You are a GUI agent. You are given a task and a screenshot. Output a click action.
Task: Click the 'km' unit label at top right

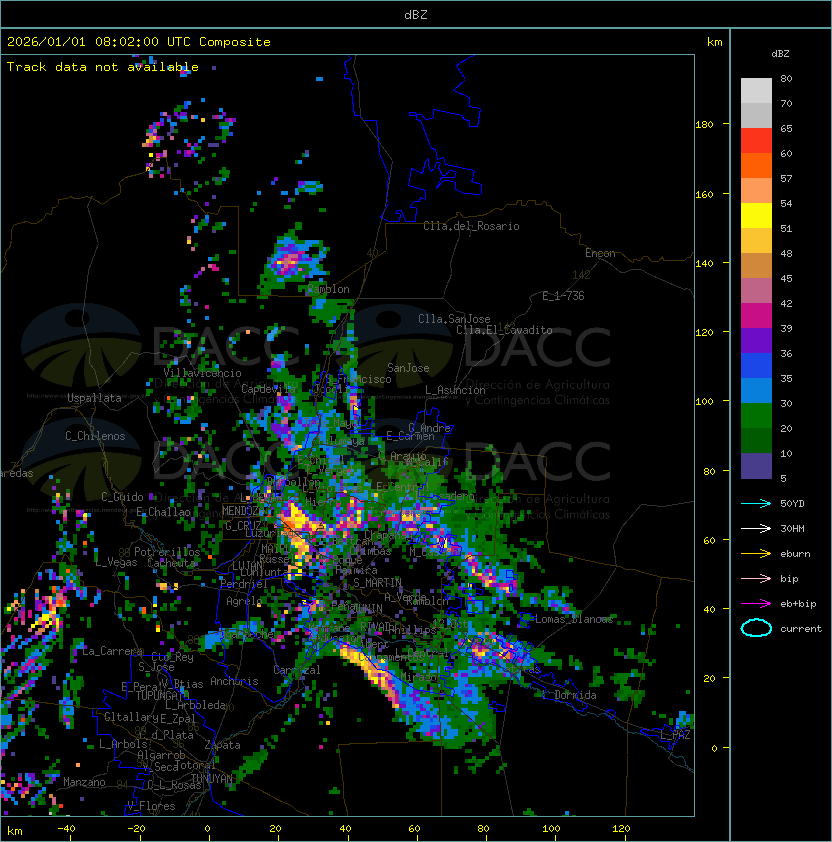(x=714, y=42)
